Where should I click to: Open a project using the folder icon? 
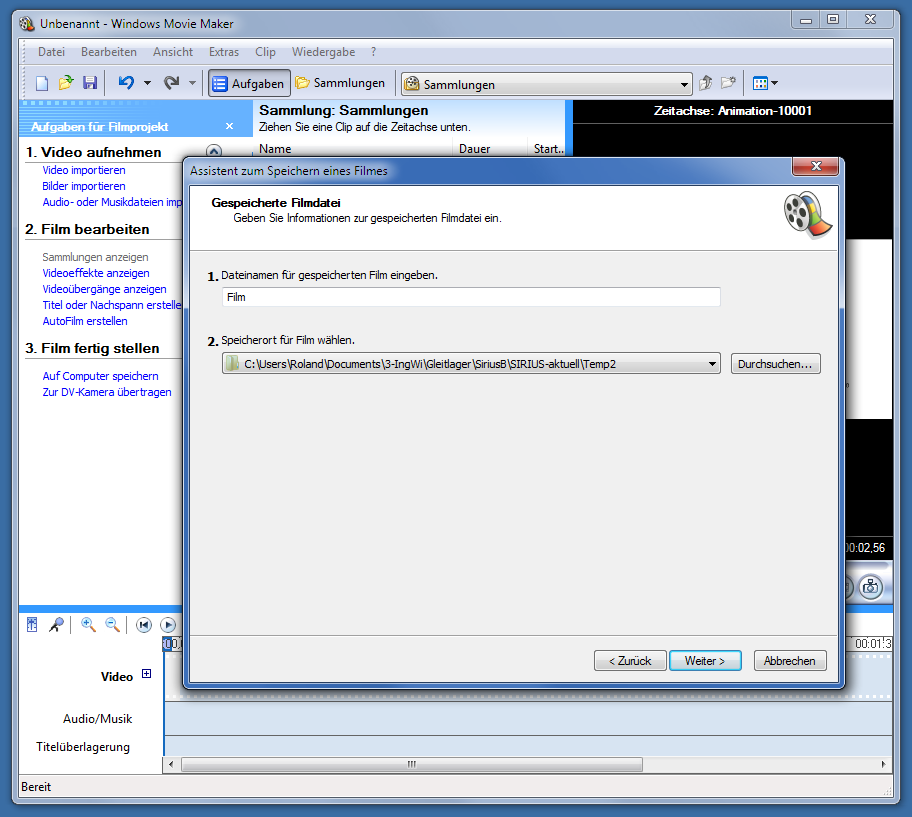66,83
